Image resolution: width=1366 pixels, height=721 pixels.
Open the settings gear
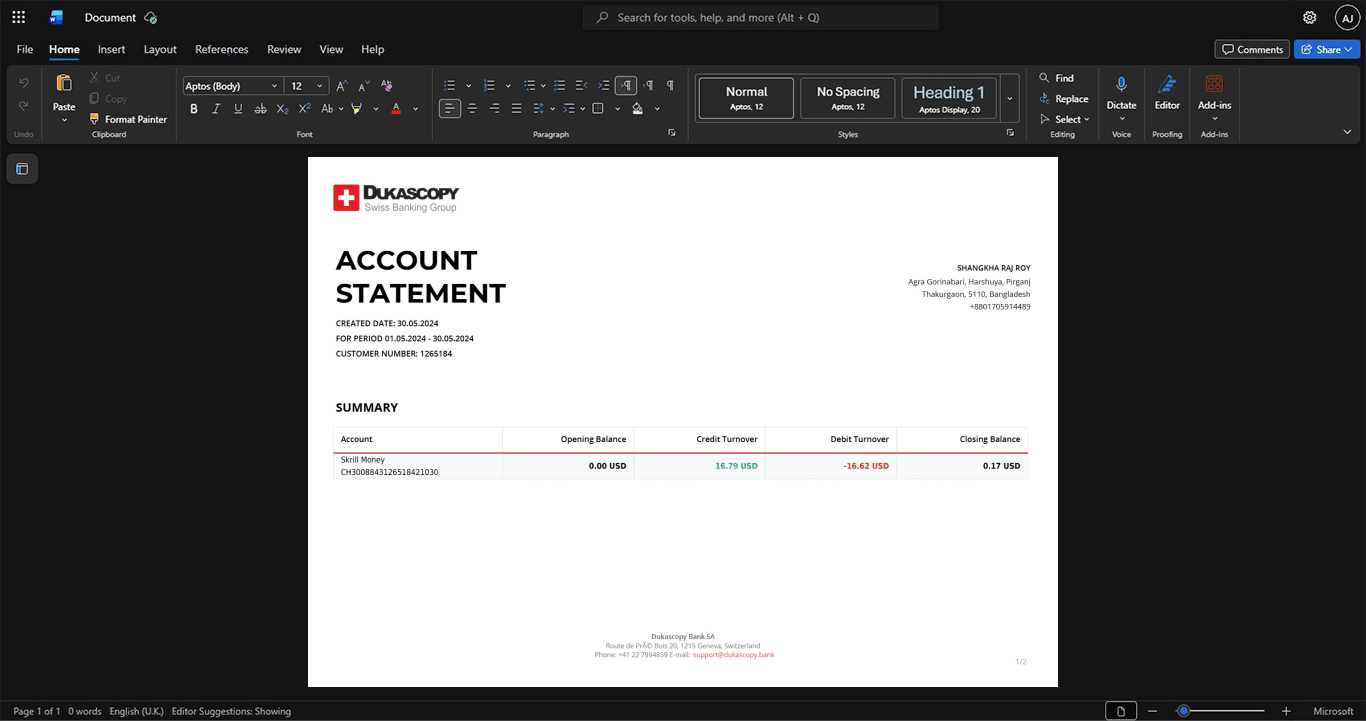(x=1310, y=17)
